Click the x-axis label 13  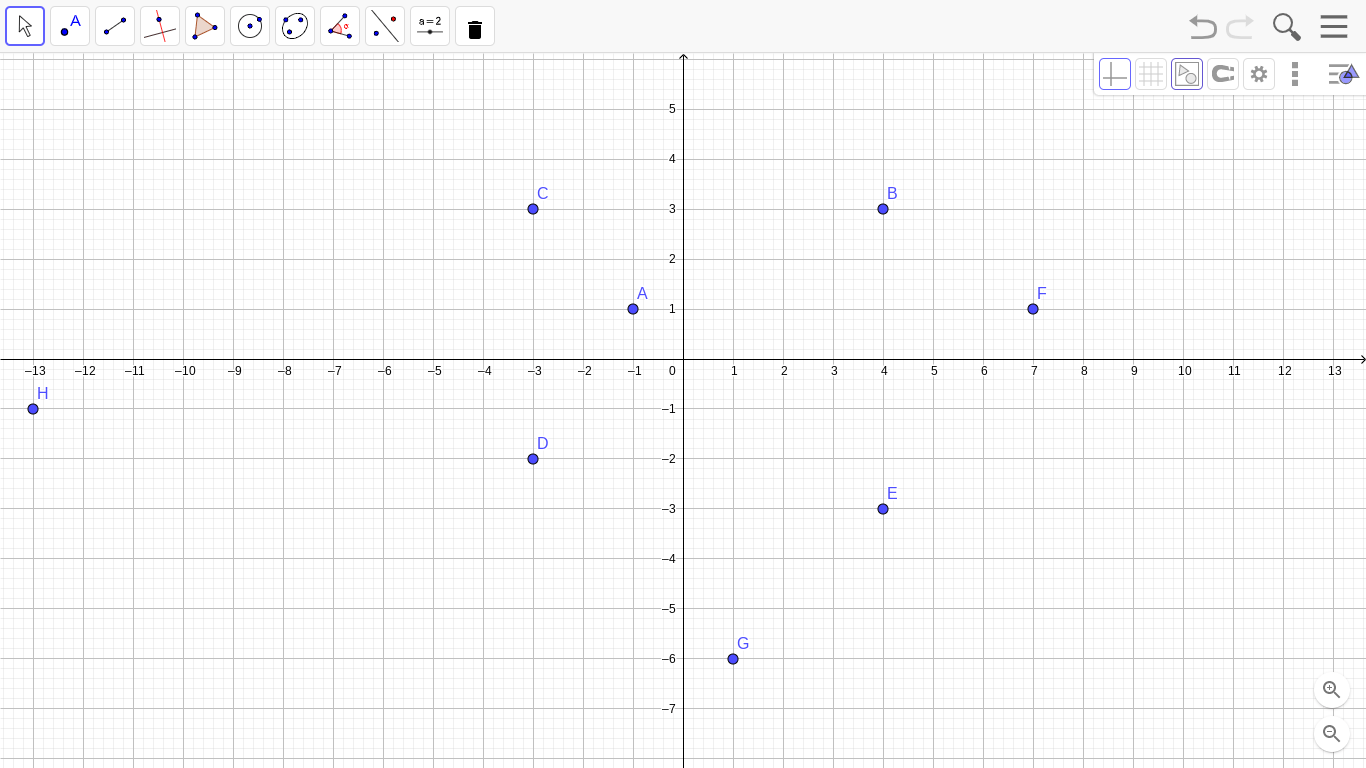tap(1335, 371)
